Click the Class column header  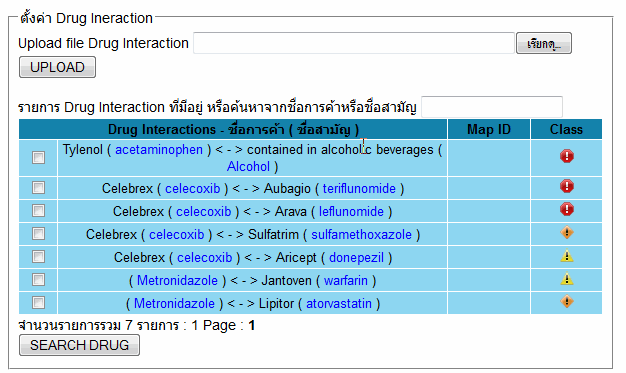coord(566,129)
